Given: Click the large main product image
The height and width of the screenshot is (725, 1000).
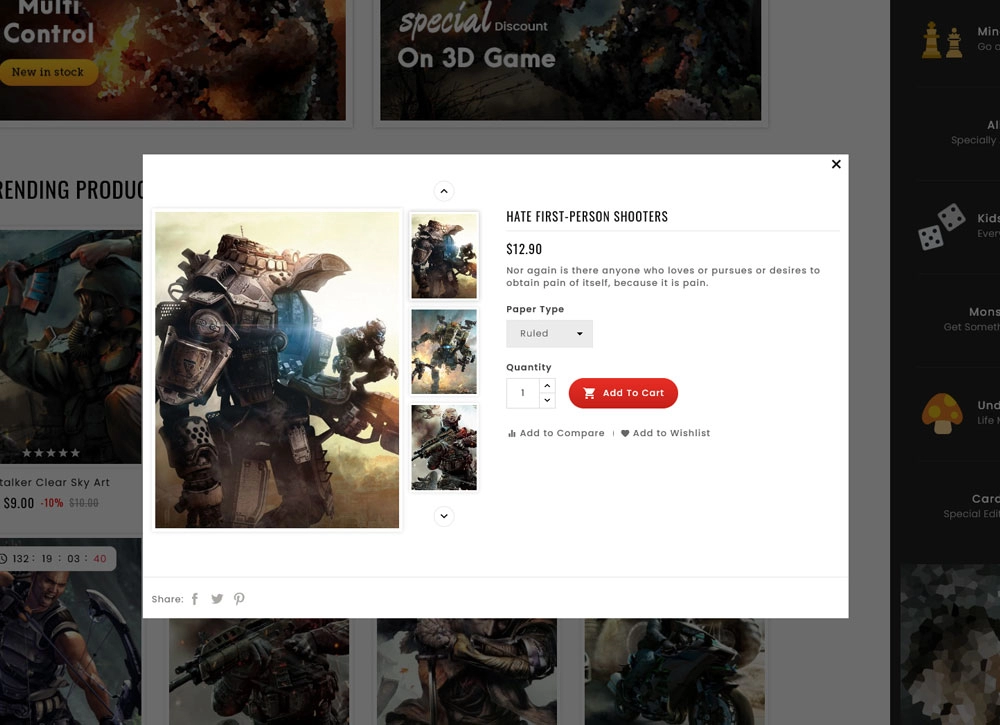Looking at the screenshot, I should (x=277, y=369).
